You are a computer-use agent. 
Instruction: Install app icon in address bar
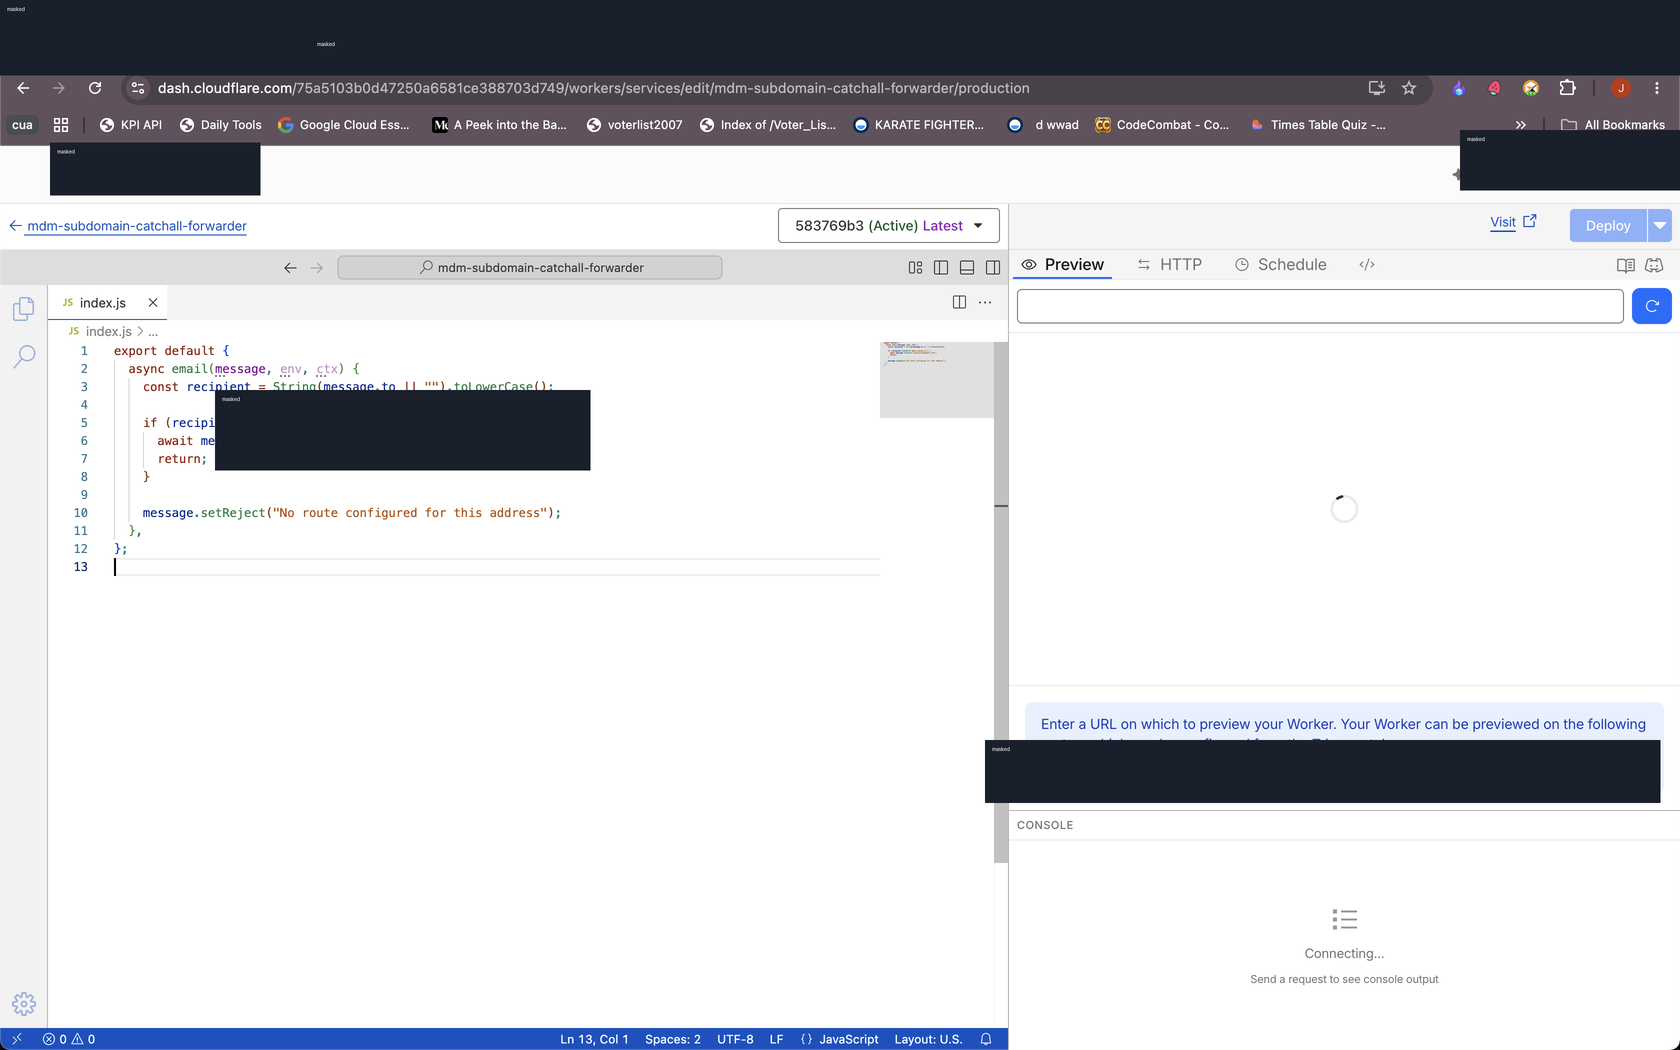coord(1377,88)
